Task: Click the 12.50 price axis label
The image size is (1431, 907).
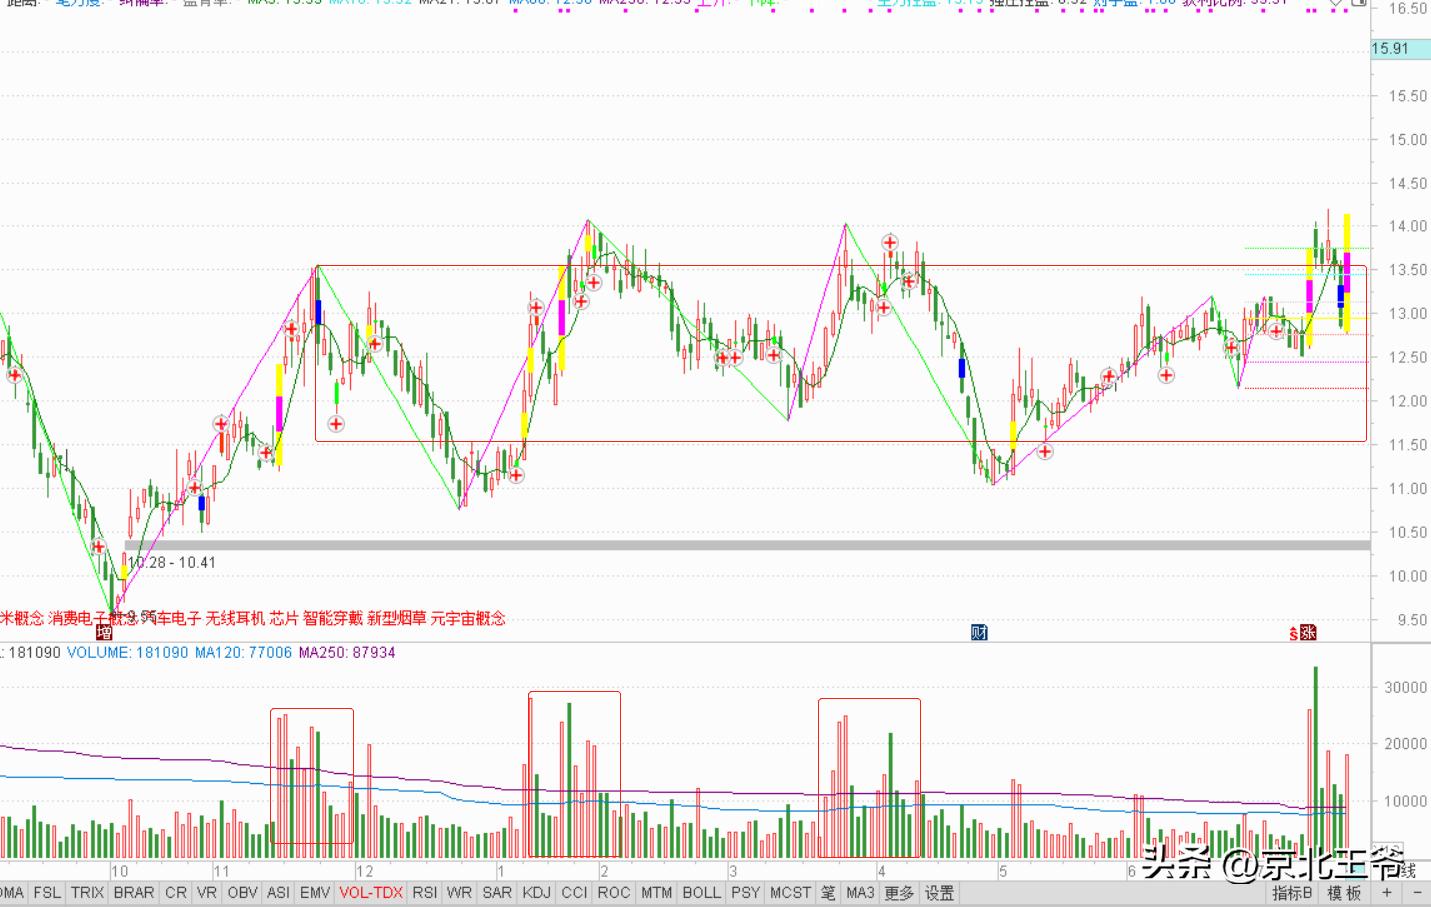Action: tap(1407, 357)
